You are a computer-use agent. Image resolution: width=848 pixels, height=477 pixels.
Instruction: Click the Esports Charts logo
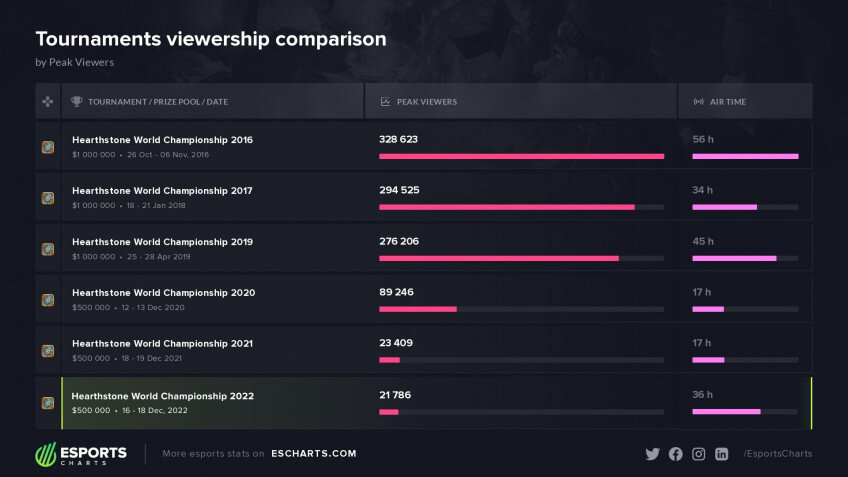[82, 454]
